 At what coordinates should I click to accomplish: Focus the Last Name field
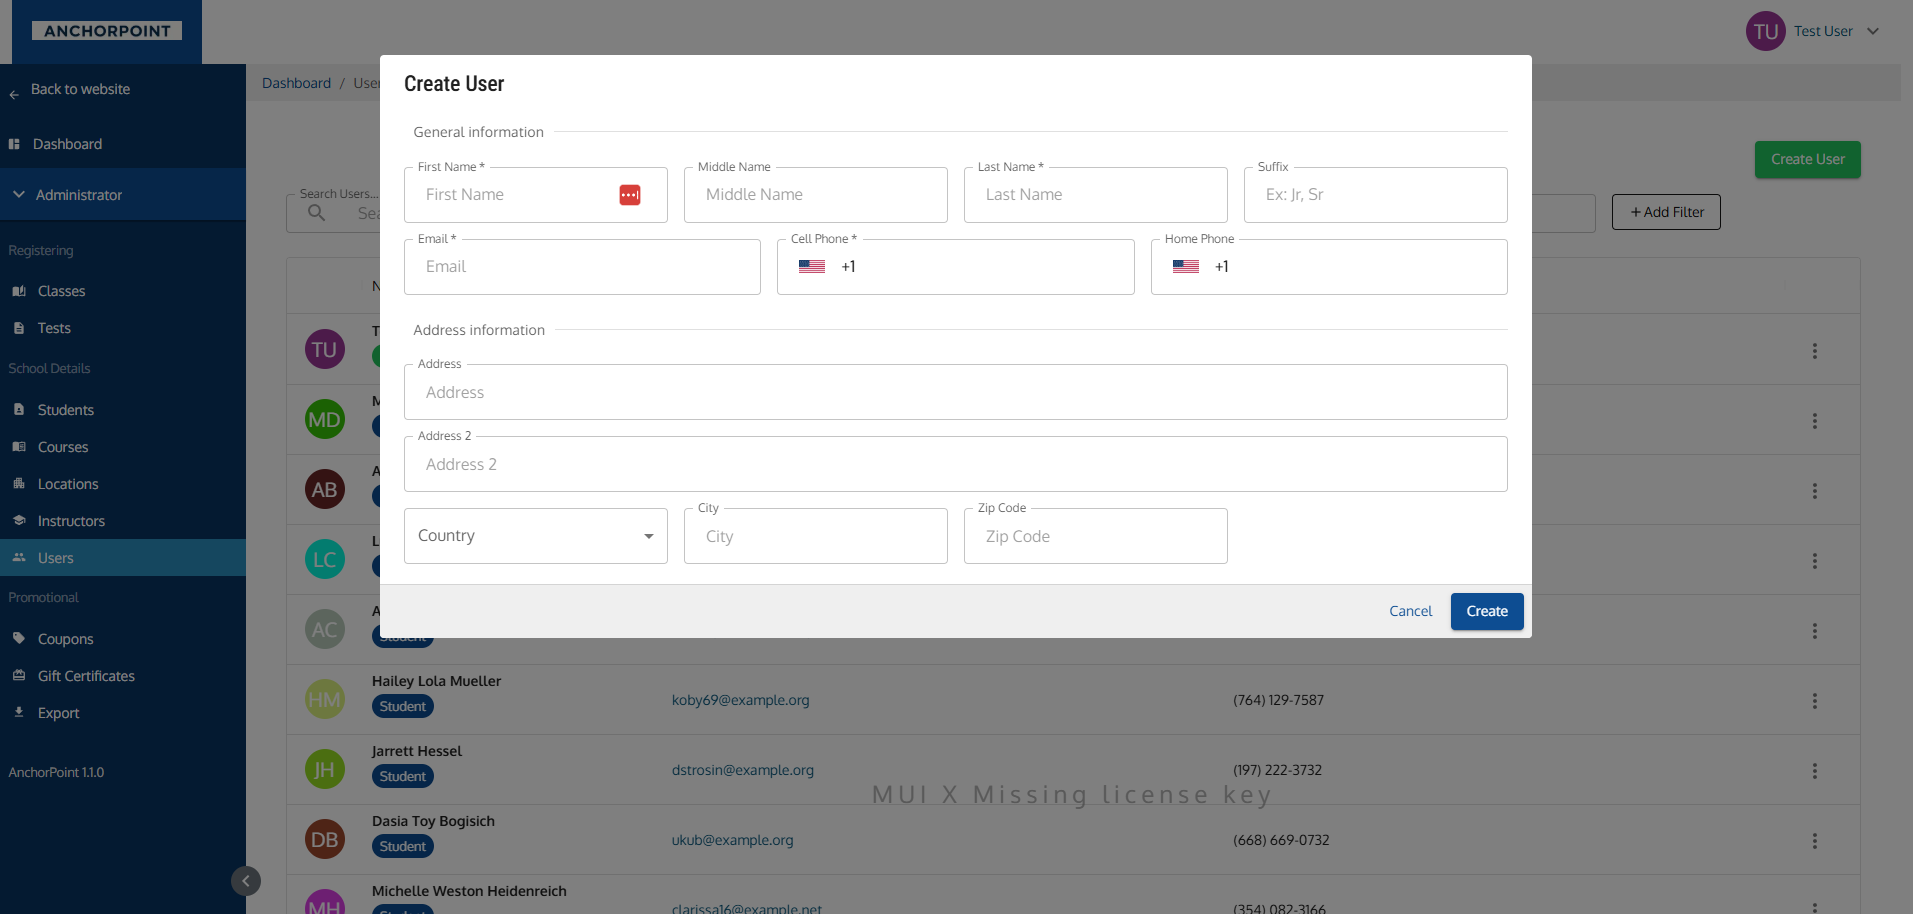click(x=1095, y=195)
